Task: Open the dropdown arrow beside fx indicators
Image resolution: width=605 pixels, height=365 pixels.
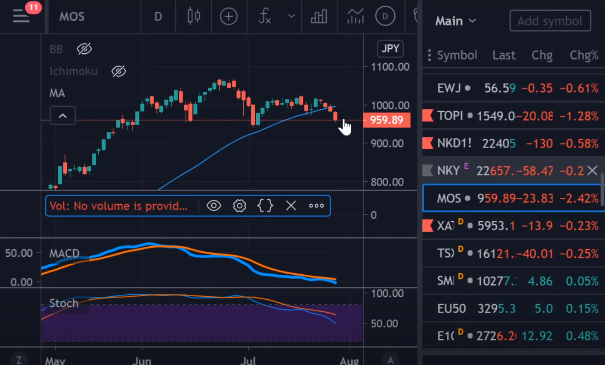Action: coord(292,16)
